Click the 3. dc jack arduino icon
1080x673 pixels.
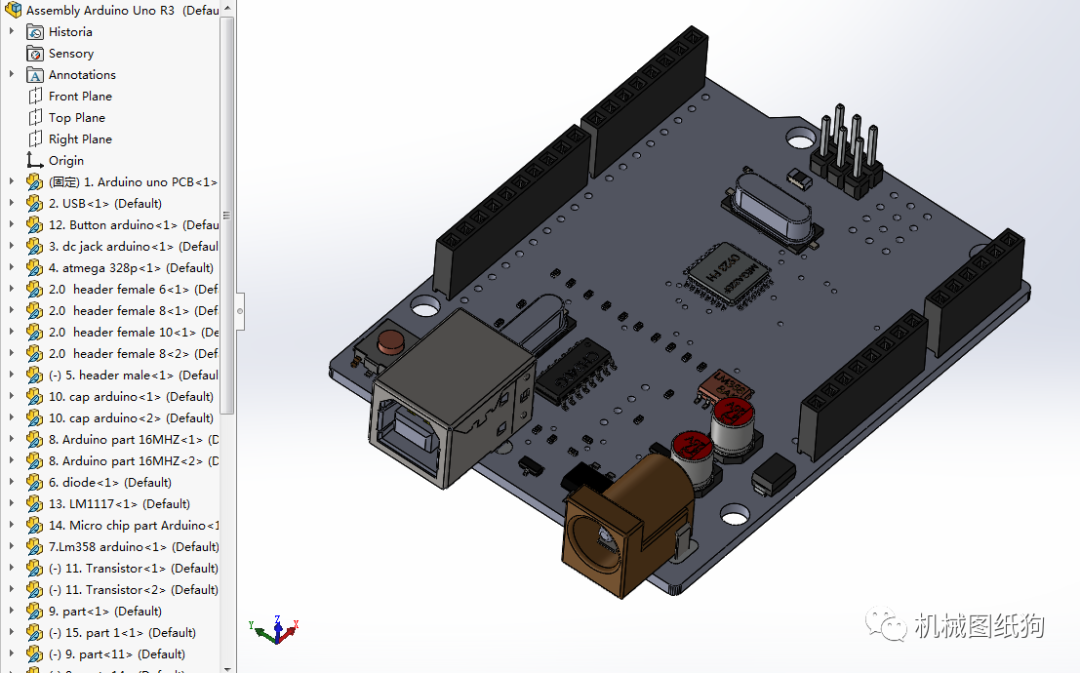(34, 246)
